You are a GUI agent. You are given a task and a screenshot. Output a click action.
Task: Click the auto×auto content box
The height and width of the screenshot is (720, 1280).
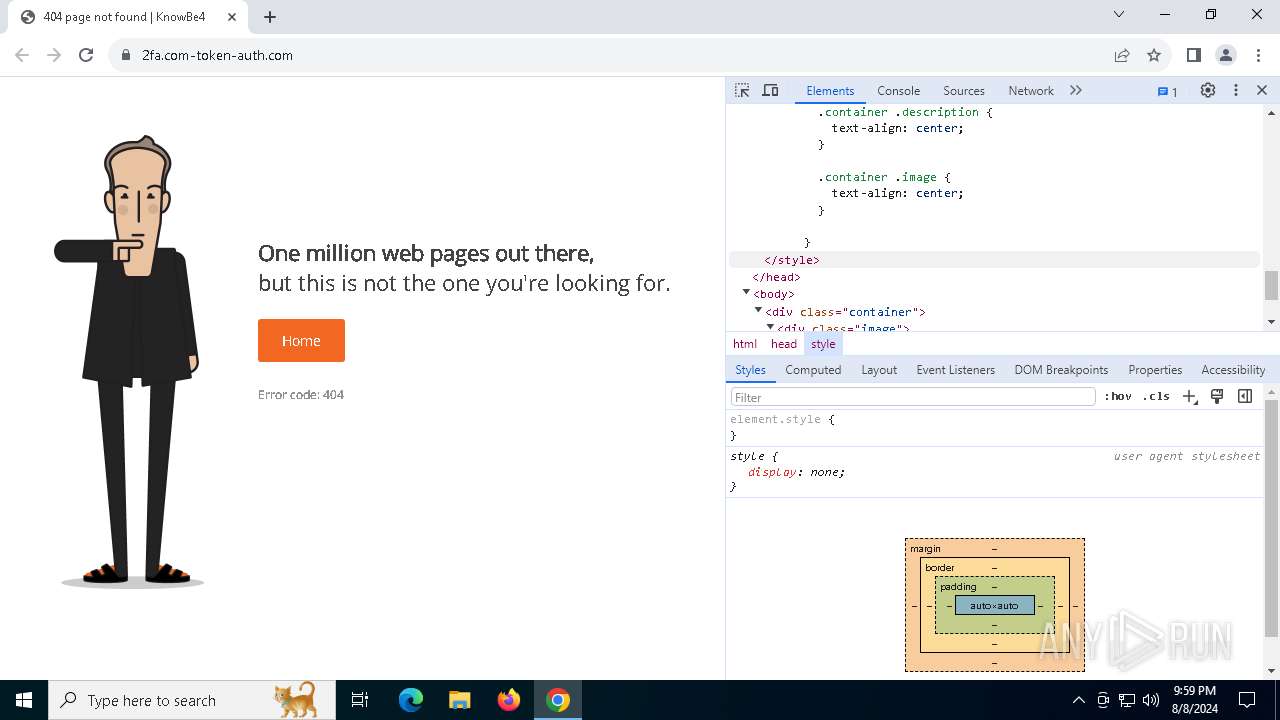994,605
